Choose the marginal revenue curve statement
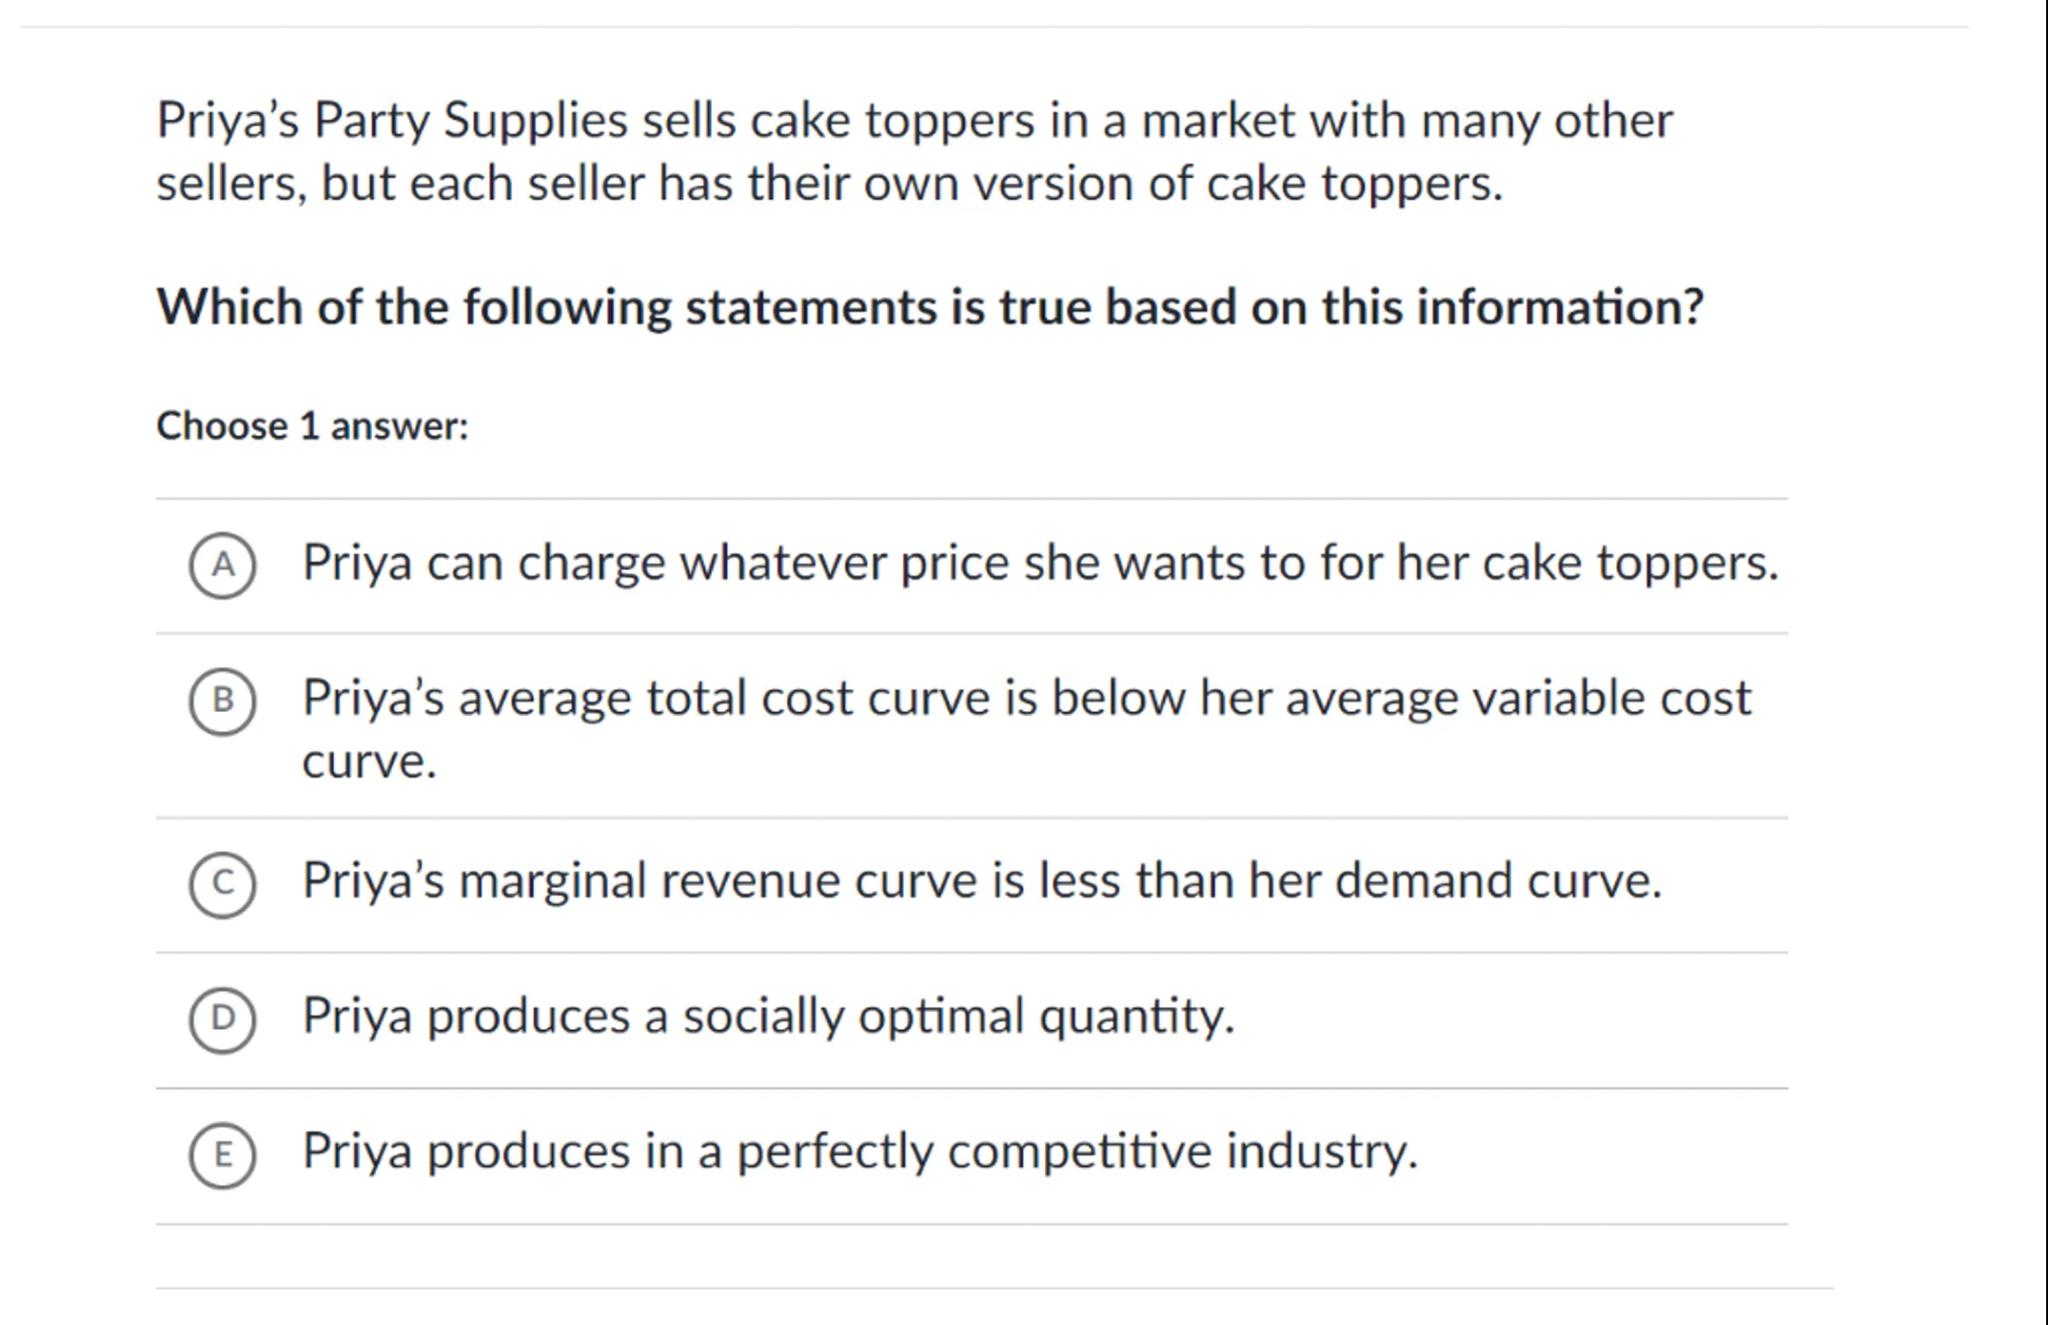Viewport: 2048px width, 1325px height. point(981,881)
